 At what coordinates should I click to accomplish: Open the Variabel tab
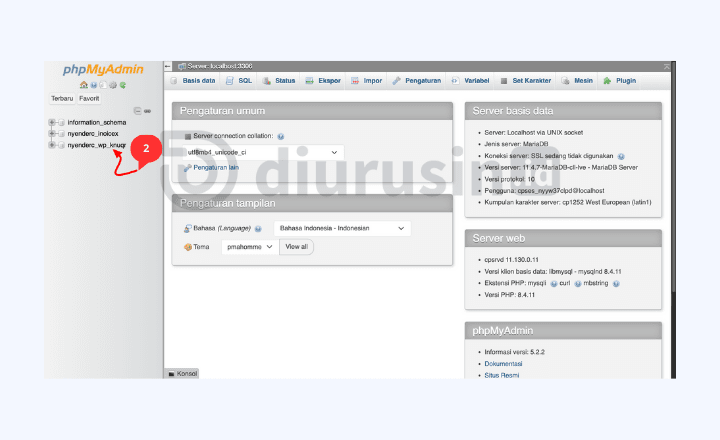point(471,81)
